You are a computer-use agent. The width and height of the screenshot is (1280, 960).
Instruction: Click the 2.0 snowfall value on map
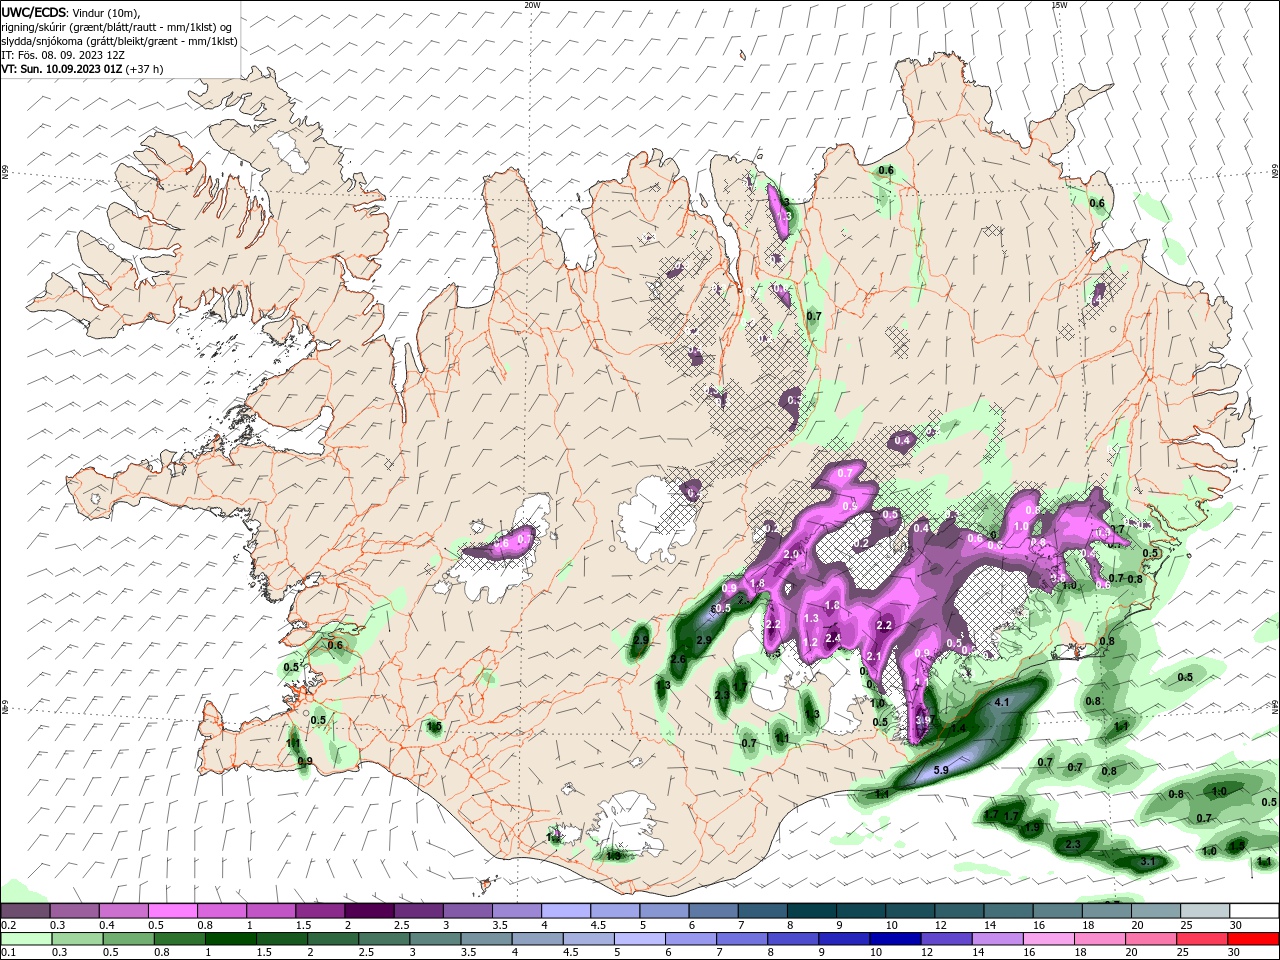pyautogui.click(x=792, y=554)
